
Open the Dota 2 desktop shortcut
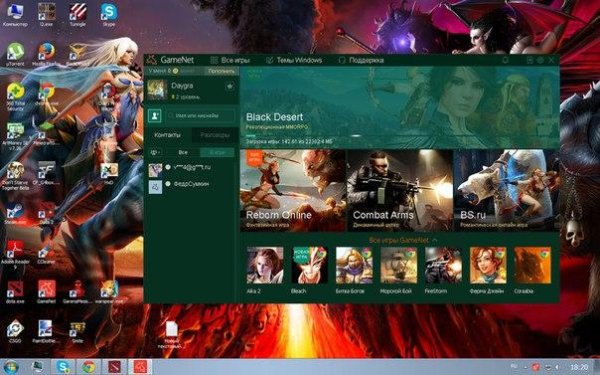coord(46,214)
